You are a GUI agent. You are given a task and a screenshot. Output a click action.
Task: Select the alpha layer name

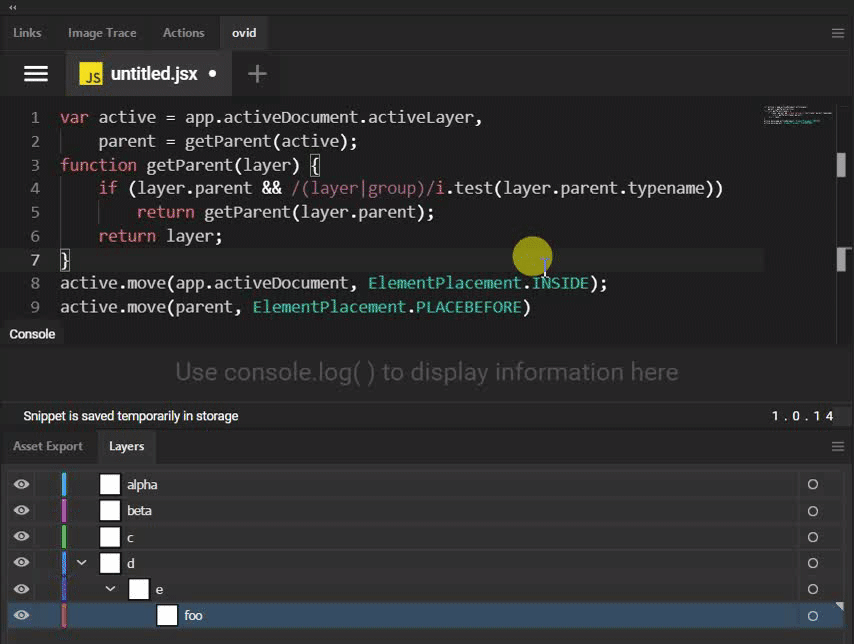[x=142, y=484]
